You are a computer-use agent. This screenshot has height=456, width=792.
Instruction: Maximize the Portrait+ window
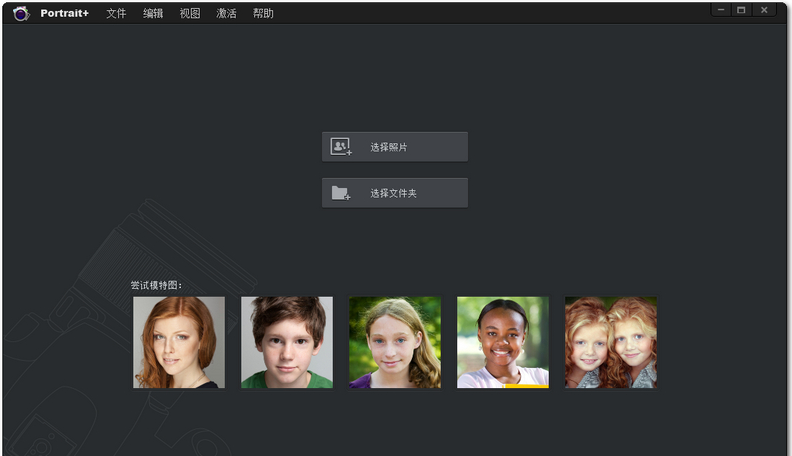[x=741, y=9]
